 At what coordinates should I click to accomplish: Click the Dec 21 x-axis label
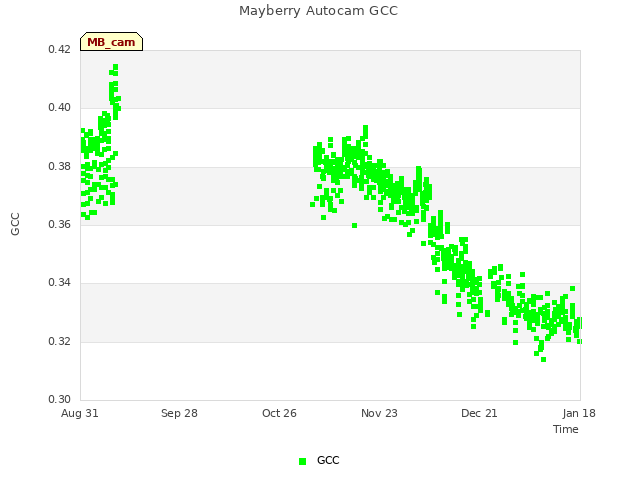pos(479,413)
